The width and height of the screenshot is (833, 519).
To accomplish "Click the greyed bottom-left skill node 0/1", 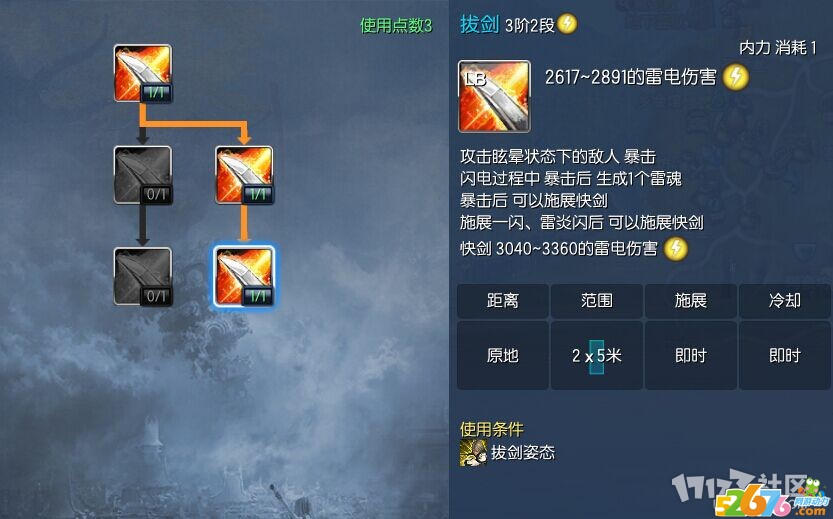I will click(142, 276).
